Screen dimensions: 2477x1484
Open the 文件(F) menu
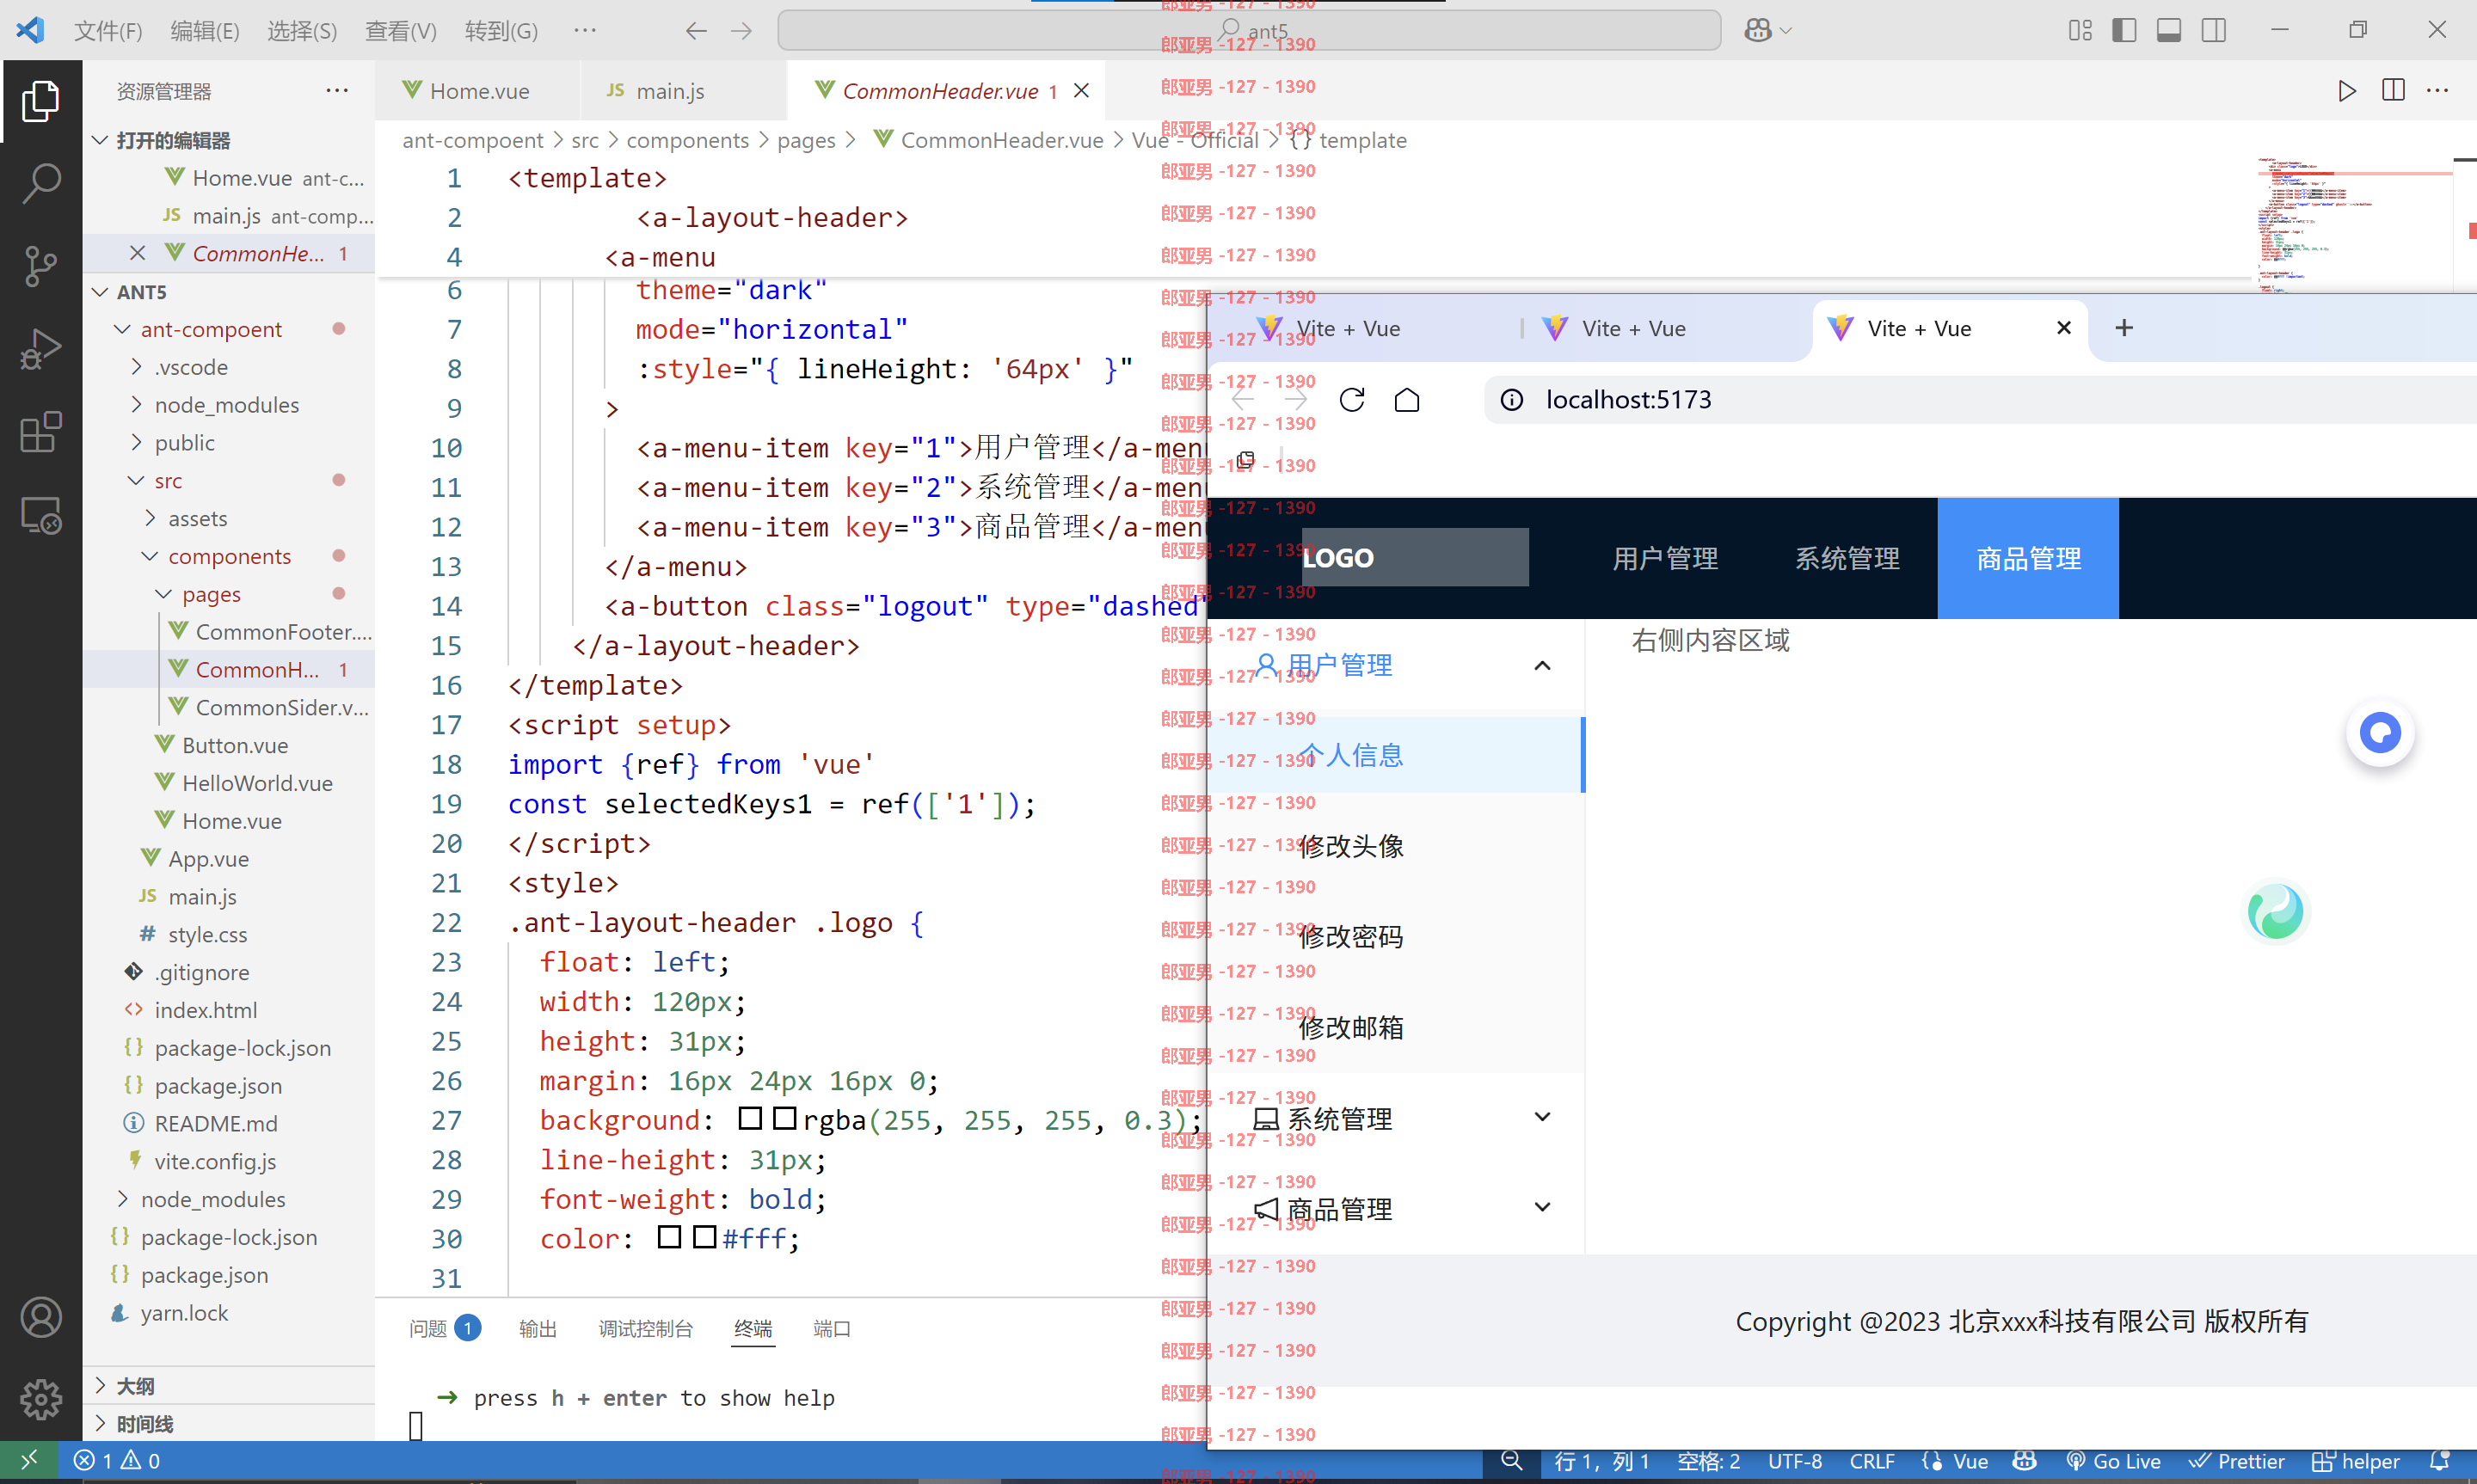108,31
